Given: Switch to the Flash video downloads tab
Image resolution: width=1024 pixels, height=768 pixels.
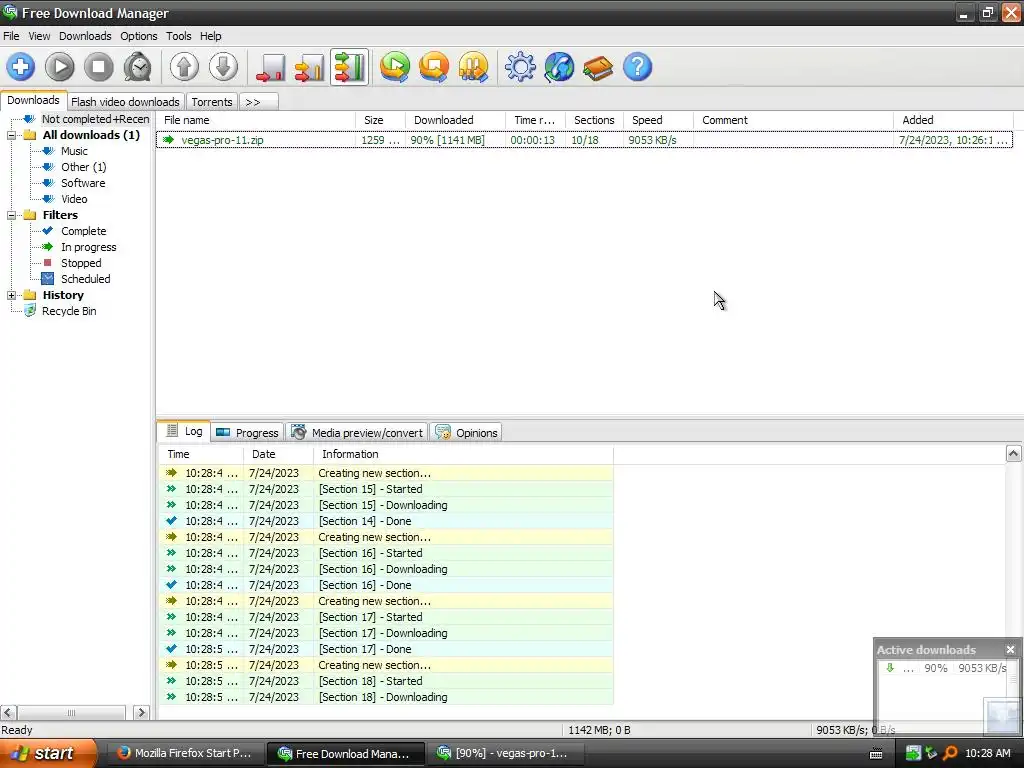Looking at the screenshot, I should coord(125,102).
